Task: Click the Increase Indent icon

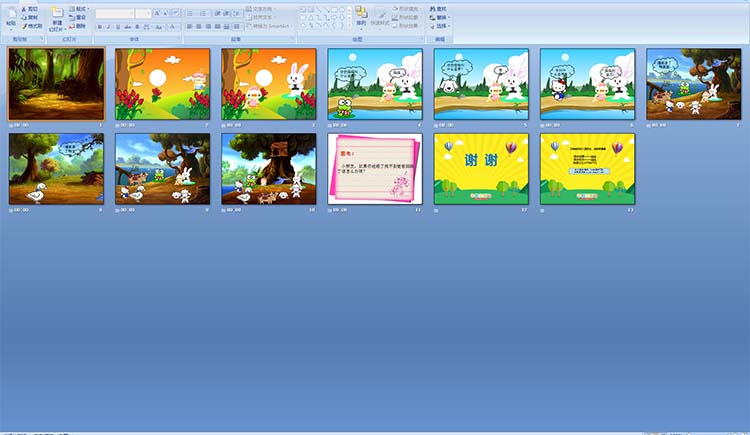Action: click(227, 13)
